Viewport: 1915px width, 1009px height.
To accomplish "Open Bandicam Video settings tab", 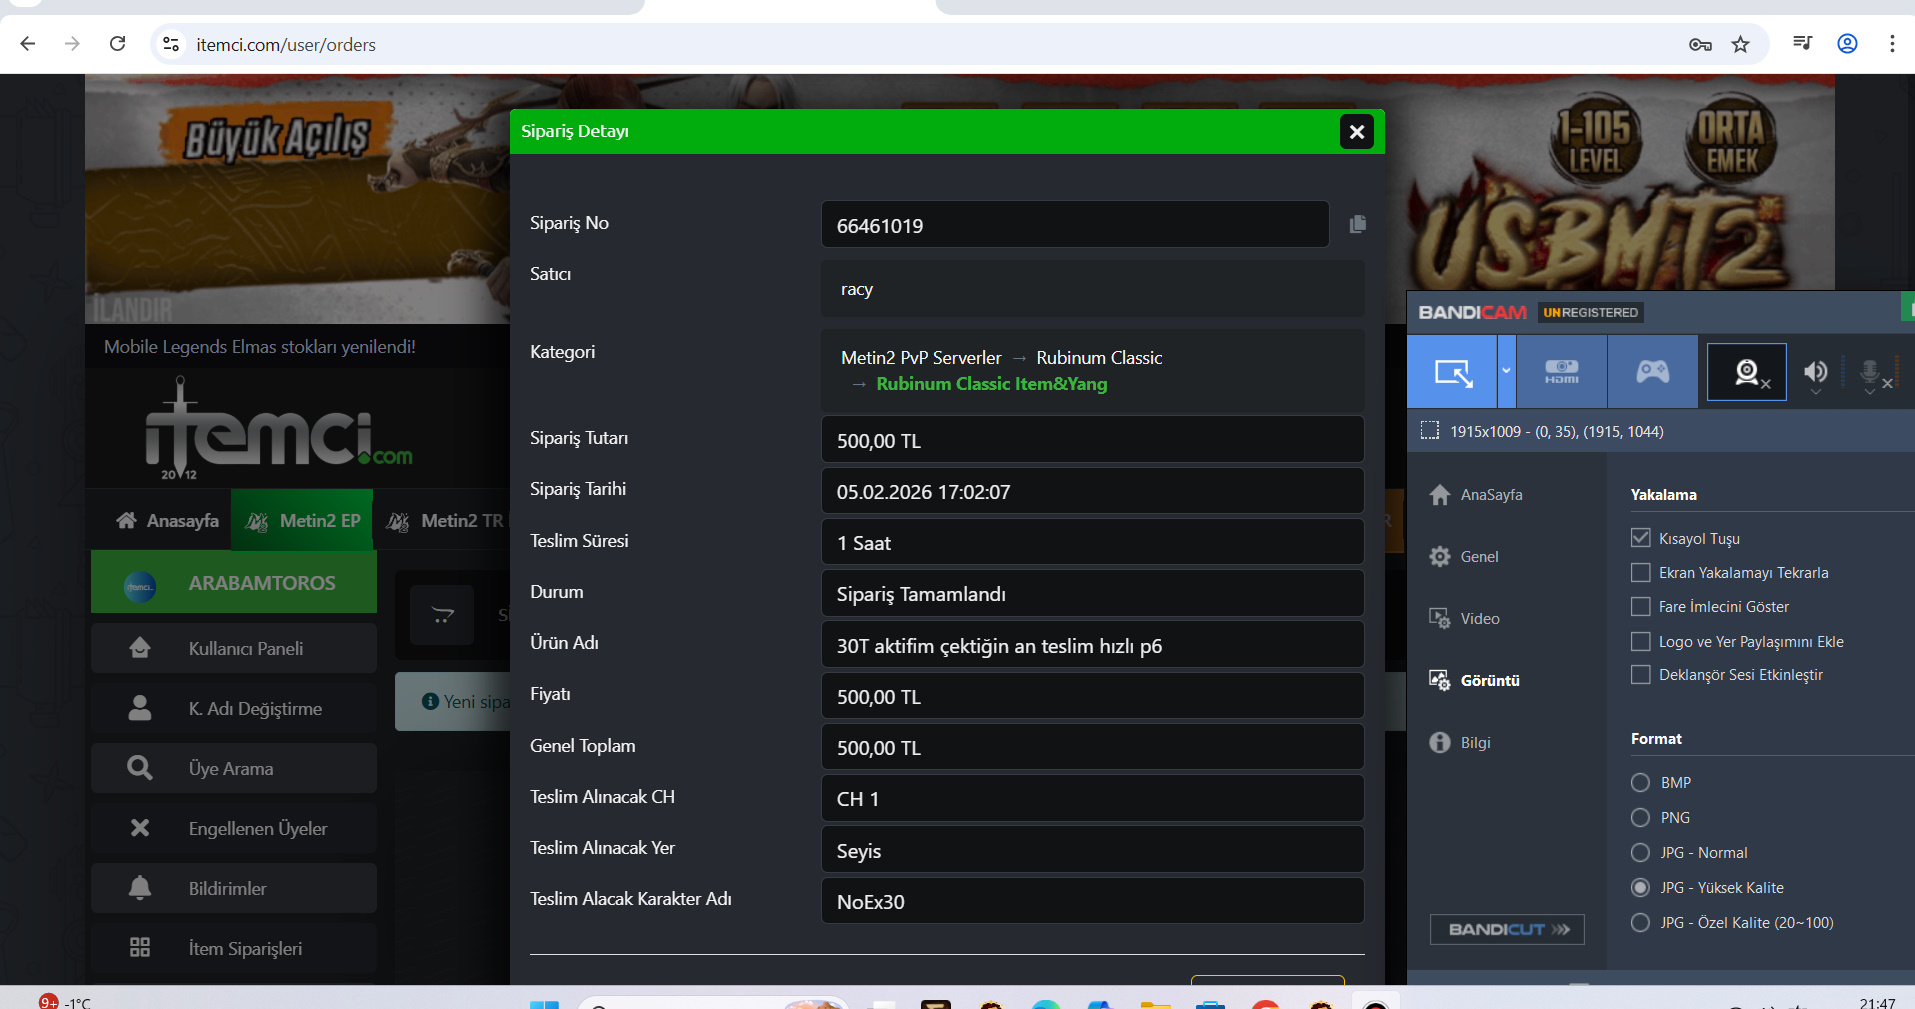I will tap(1465, 619).
